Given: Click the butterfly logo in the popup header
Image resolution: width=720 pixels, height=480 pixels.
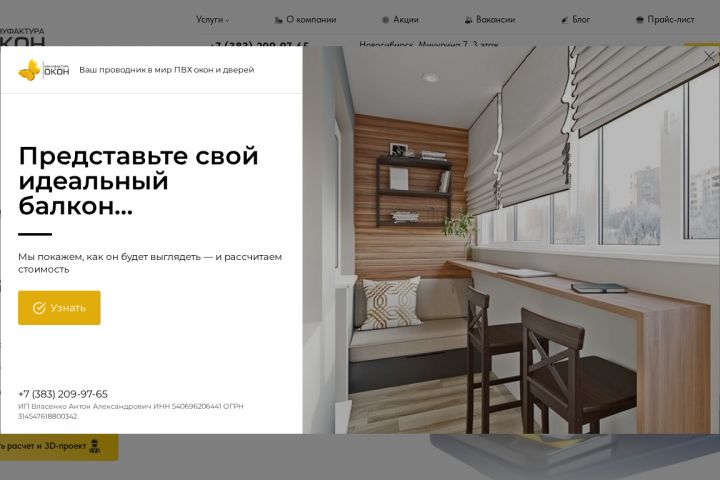Looking at the screenshot, I should pyautogui.click(x=29, y=70).
